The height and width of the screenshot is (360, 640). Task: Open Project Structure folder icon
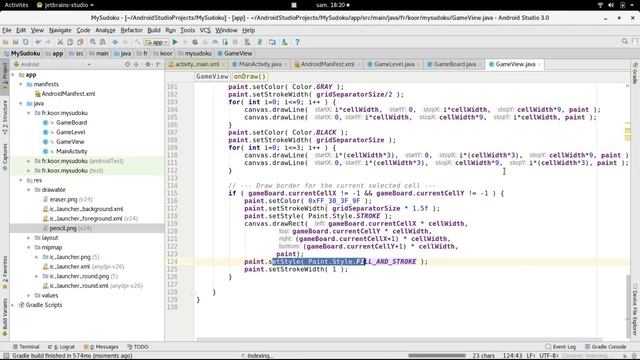(x=272, y=42)
